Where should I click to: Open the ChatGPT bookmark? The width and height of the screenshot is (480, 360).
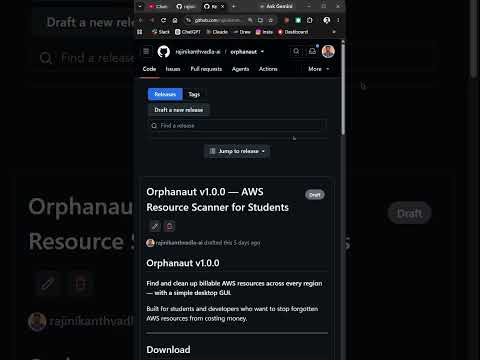click(188, 32)
